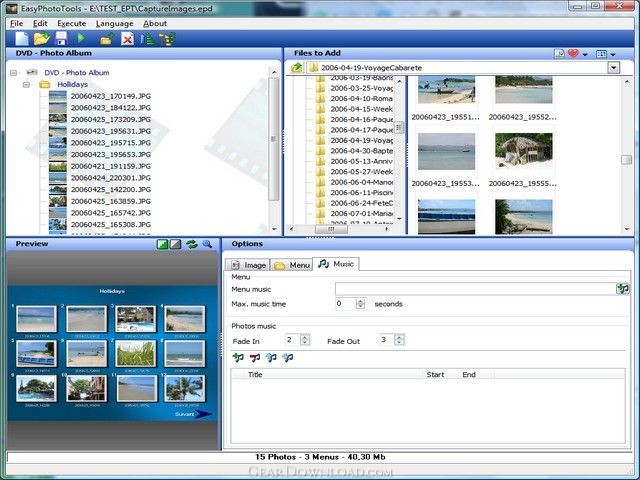Click the green image icon in the Preview header
640x480 pixels.
click(162, 244)
